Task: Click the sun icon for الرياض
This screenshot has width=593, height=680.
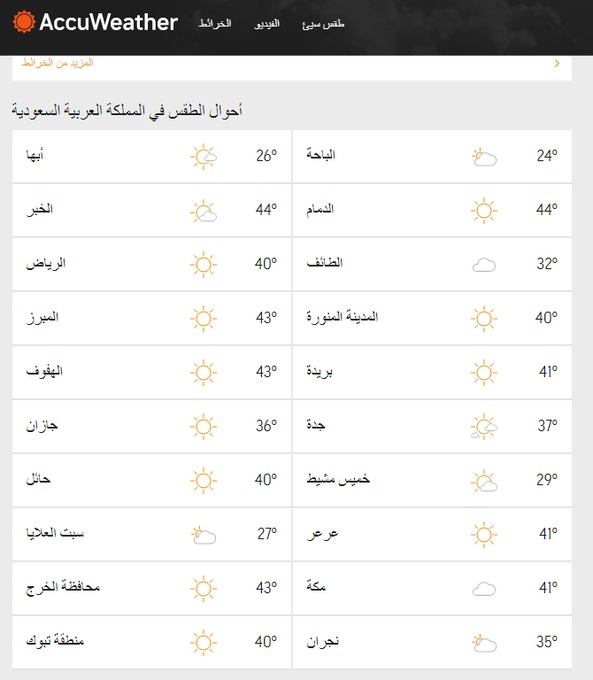Action: pos(203,265)
